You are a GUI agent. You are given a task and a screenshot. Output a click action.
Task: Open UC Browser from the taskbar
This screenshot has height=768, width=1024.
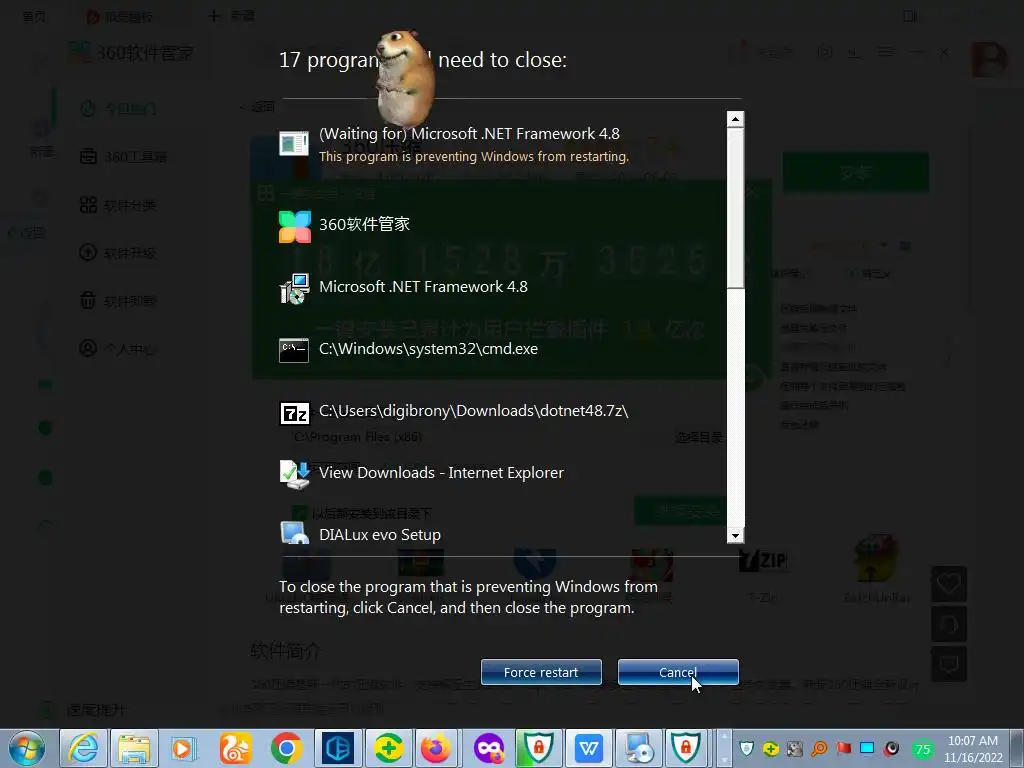point(235,748)
